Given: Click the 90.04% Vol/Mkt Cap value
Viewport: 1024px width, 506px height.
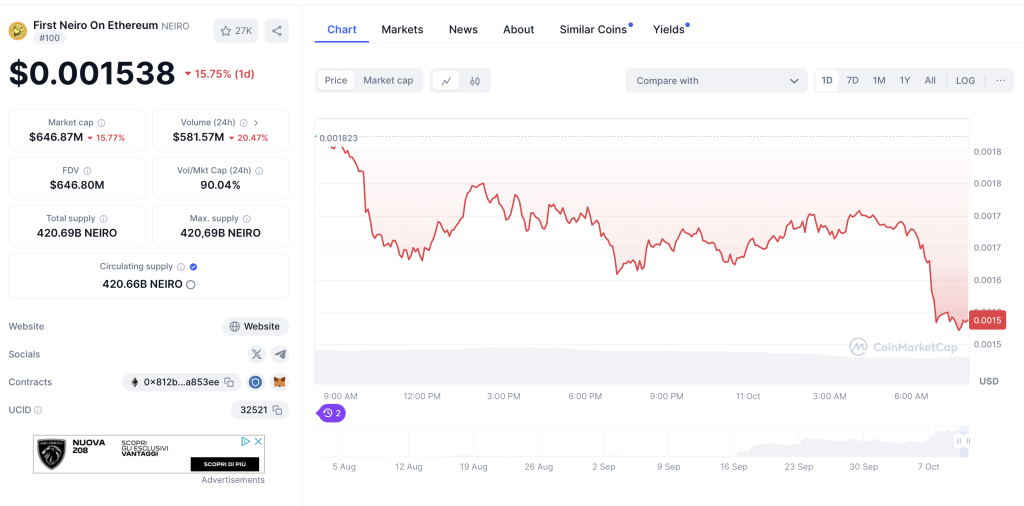Looking at the screenshot, I should [220, 185].
